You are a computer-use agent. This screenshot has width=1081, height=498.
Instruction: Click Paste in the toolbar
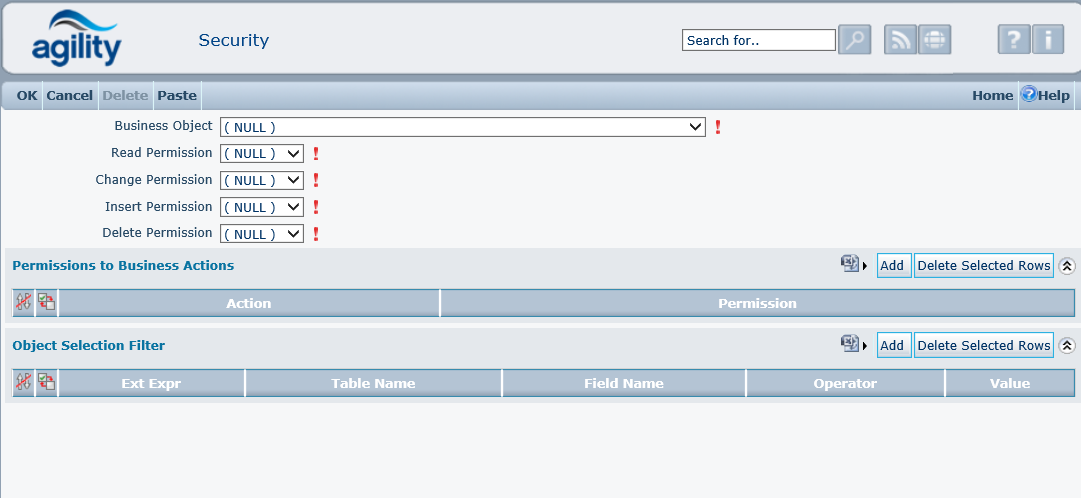(x=177, y=96)
